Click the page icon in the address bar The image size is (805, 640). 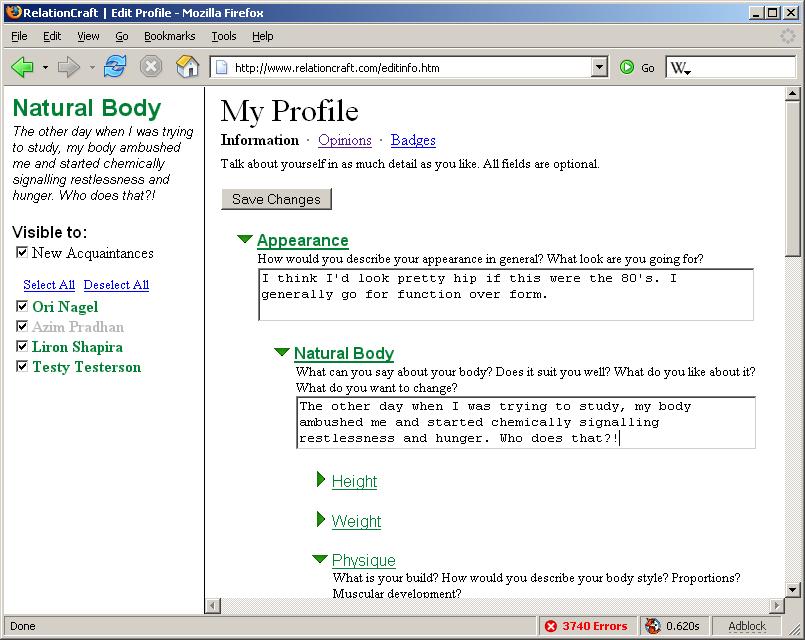point(221,67)
